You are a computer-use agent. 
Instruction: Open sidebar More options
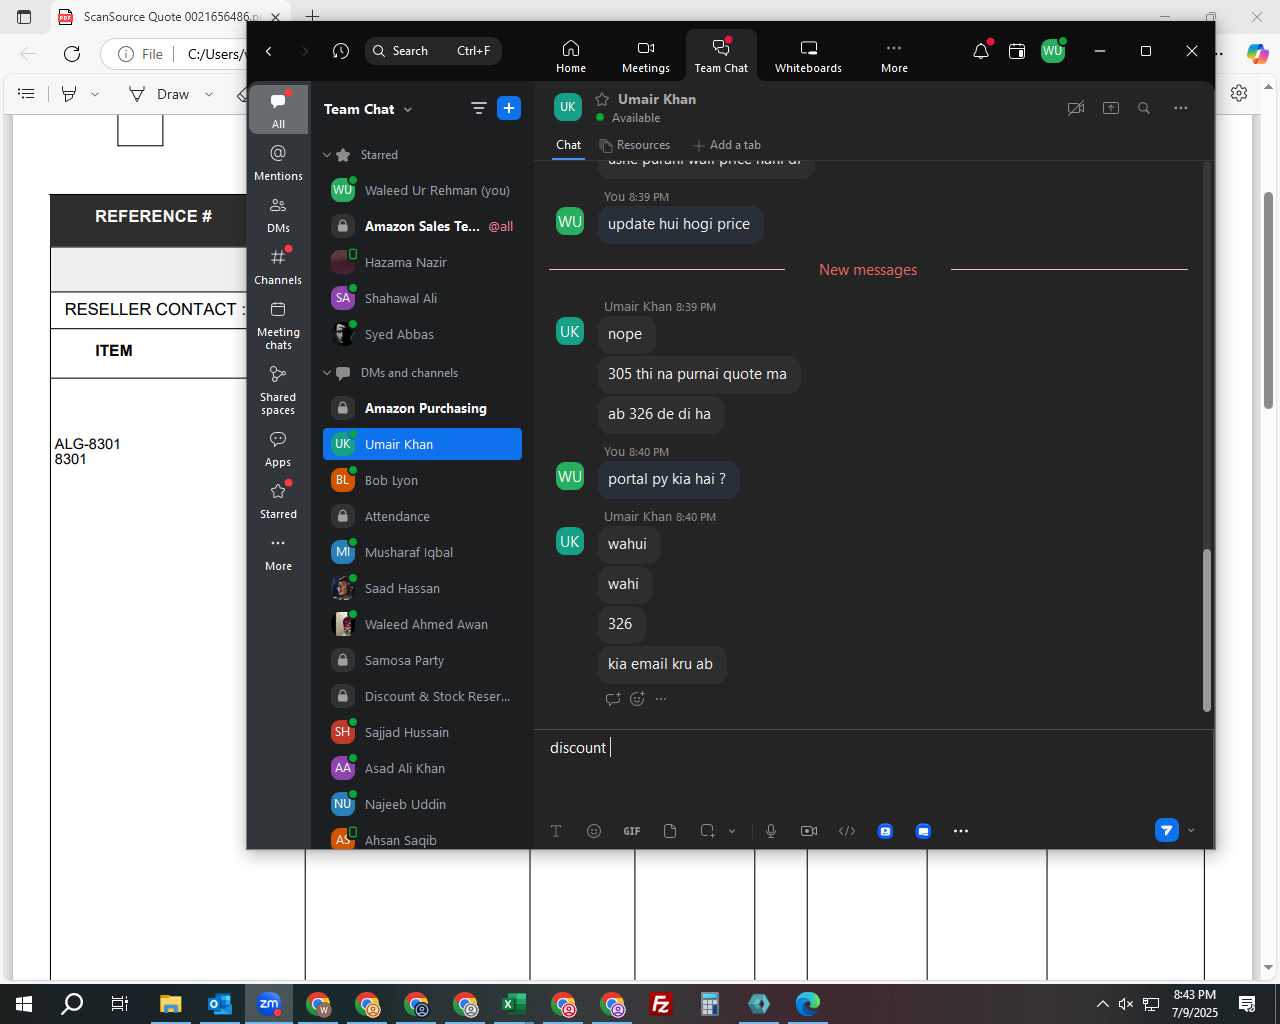[x=278, y=552]
